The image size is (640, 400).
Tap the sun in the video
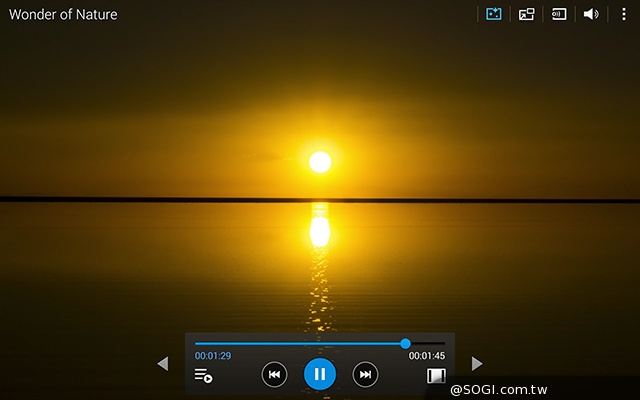click(x=320, y=161)
